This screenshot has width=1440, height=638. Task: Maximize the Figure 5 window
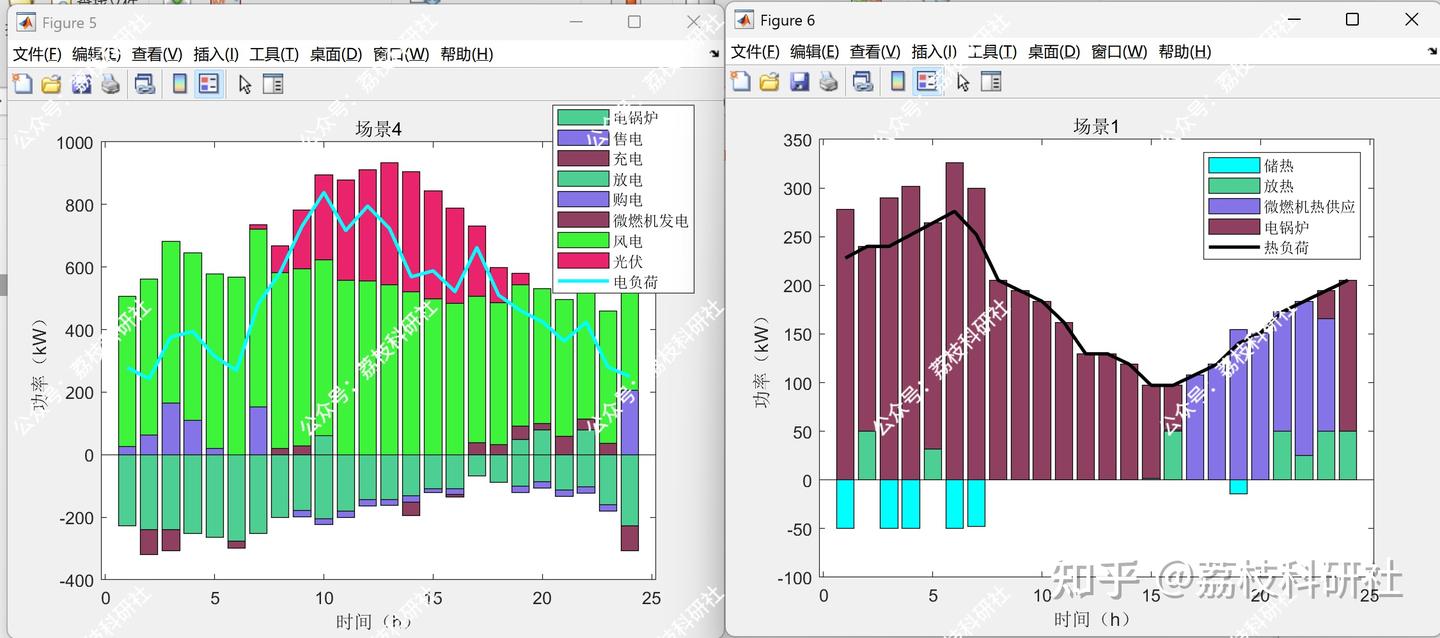[x=634, y=21]
